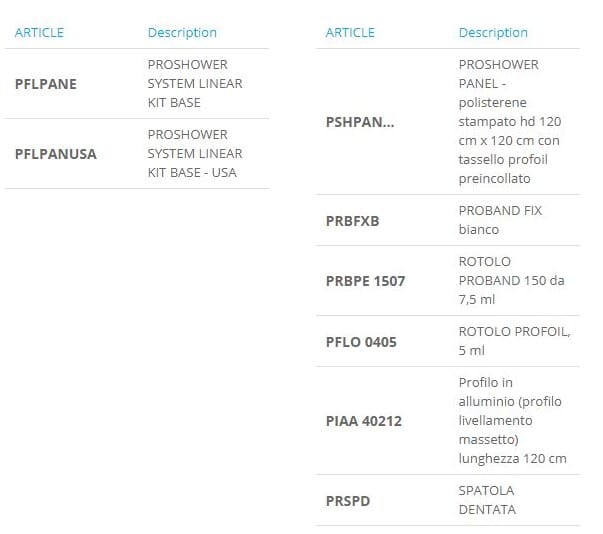Viewport: 603px width, 534px height.
Task: Open the PRBPE 1507 article
Action: (366, 281)
